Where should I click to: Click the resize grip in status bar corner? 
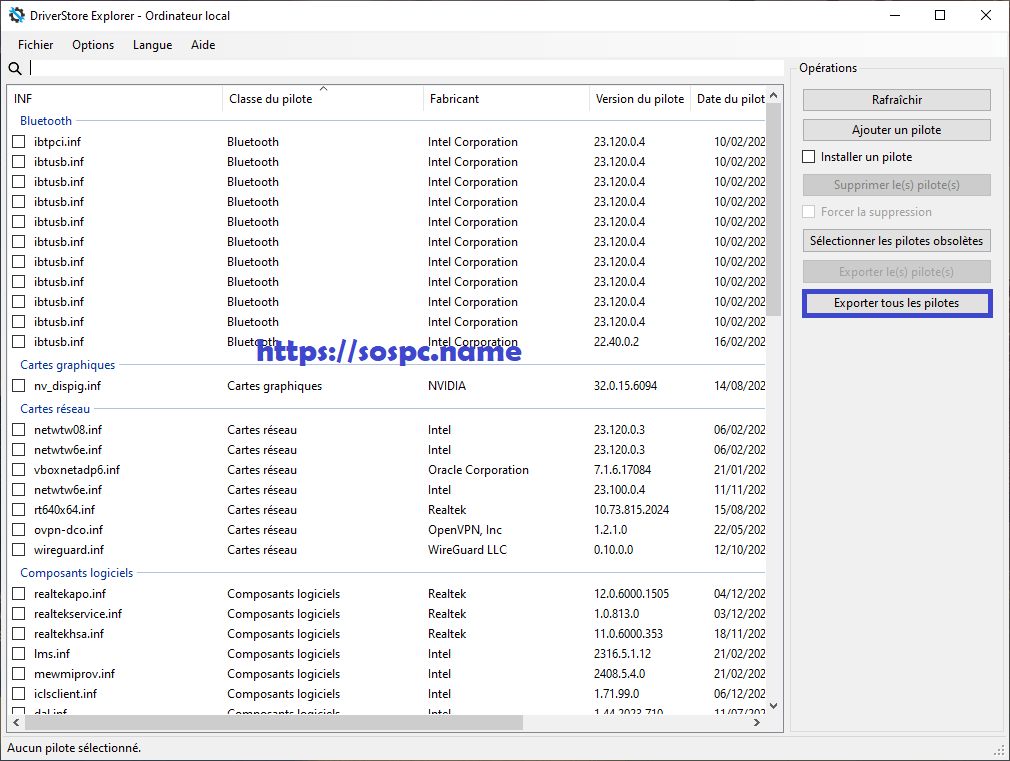coord(999,749)
